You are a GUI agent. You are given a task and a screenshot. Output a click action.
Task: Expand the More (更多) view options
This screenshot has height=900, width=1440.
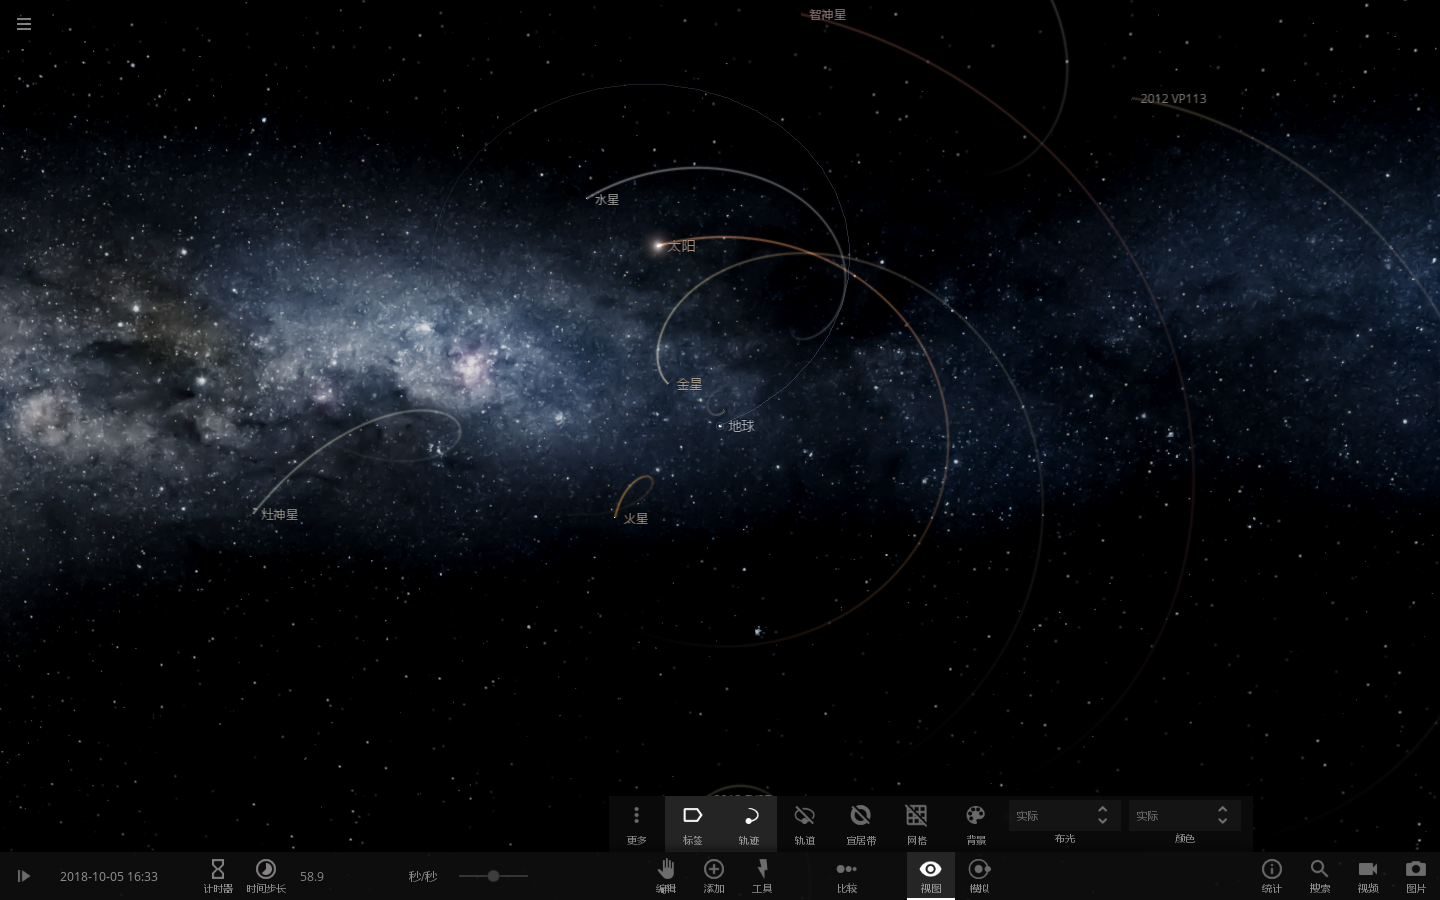[637, 825]
